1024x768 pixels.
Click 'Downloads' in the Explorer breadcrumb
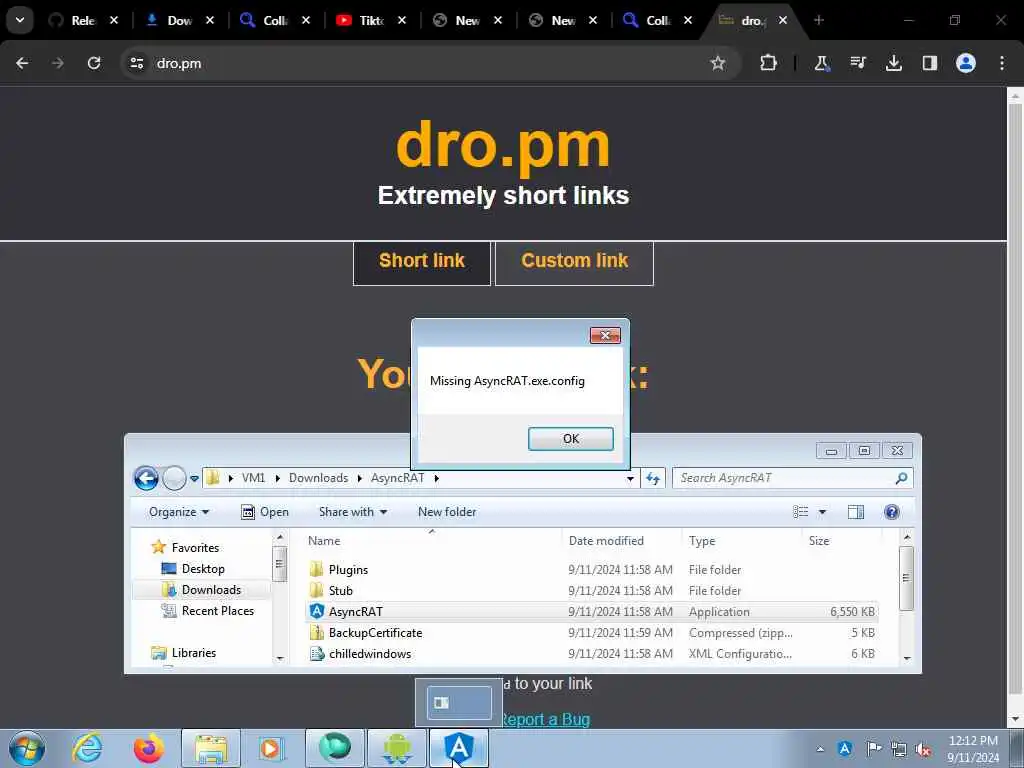click(318, 478)
